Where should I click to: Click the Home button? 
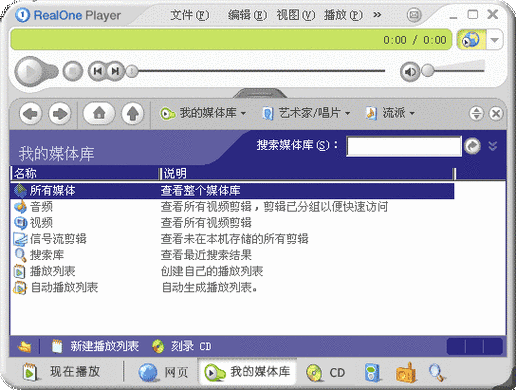tap(99, 113)
